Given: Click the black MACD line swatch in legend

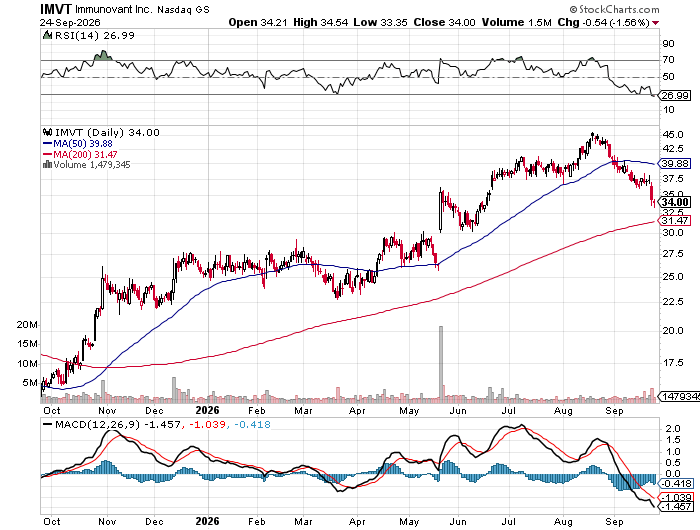Looking at the screenshot, I should [x=47, y=425].
